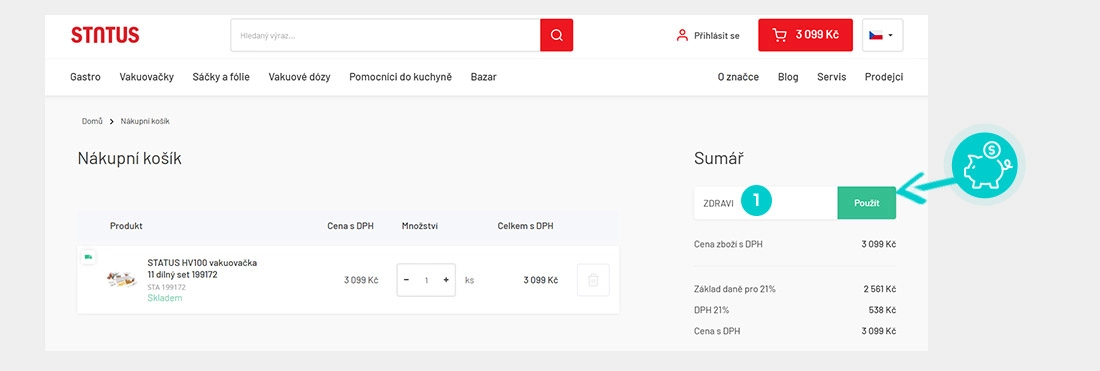Image resolution: width=1100 pixels, height=371 pixels.
Task: Click the "Cena zboží s DPH" summary row
Action: coord(795,245)
